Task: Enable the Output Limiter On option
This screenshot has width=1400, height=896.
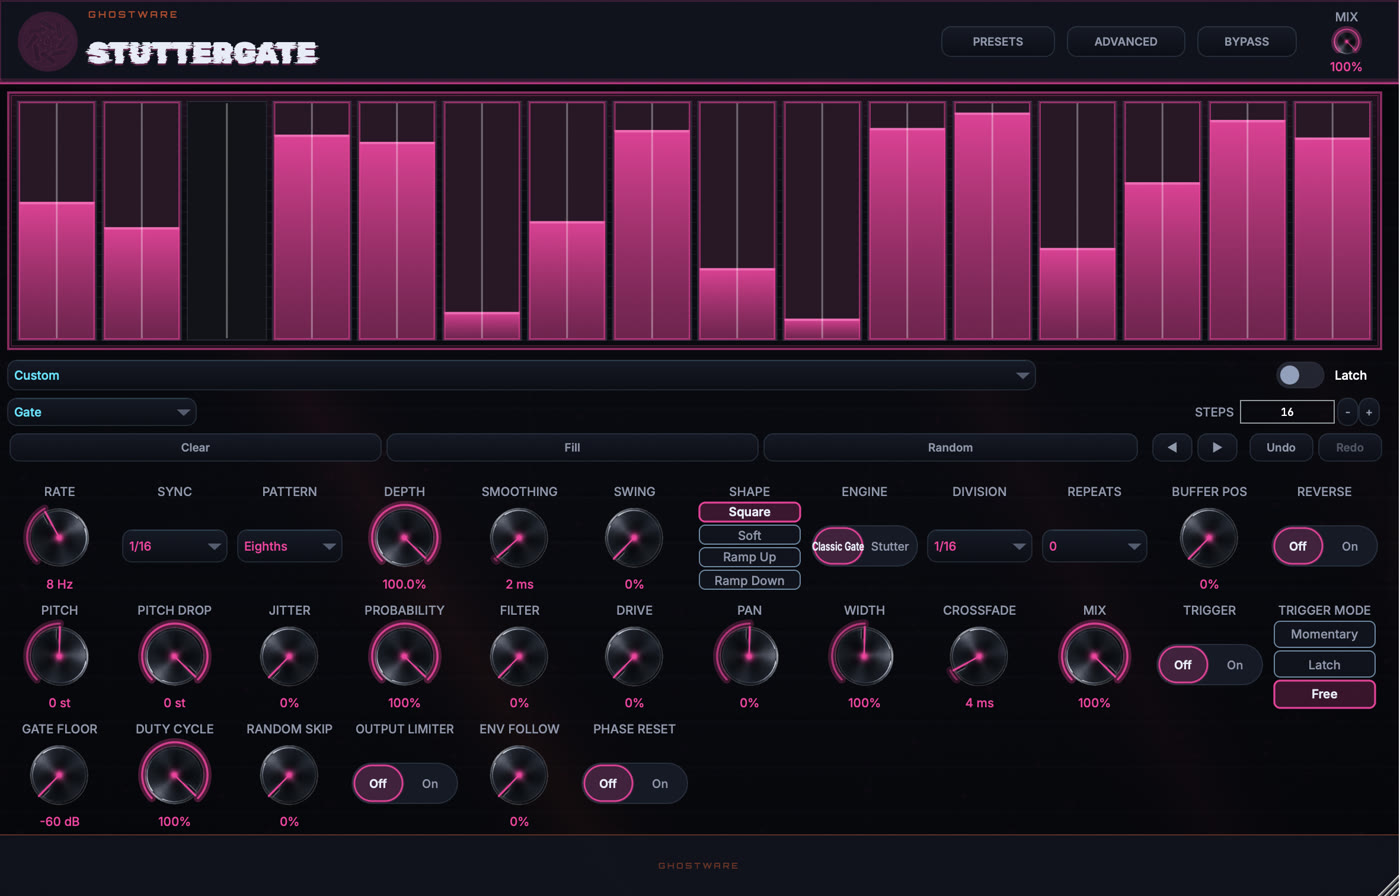Action: [x=430, y=783]
